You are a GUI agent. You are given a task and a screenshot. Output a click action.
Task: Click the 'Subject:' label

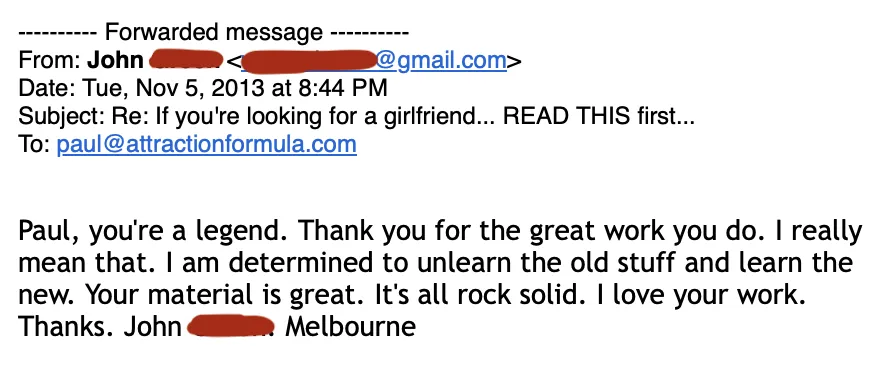(61, 117)
